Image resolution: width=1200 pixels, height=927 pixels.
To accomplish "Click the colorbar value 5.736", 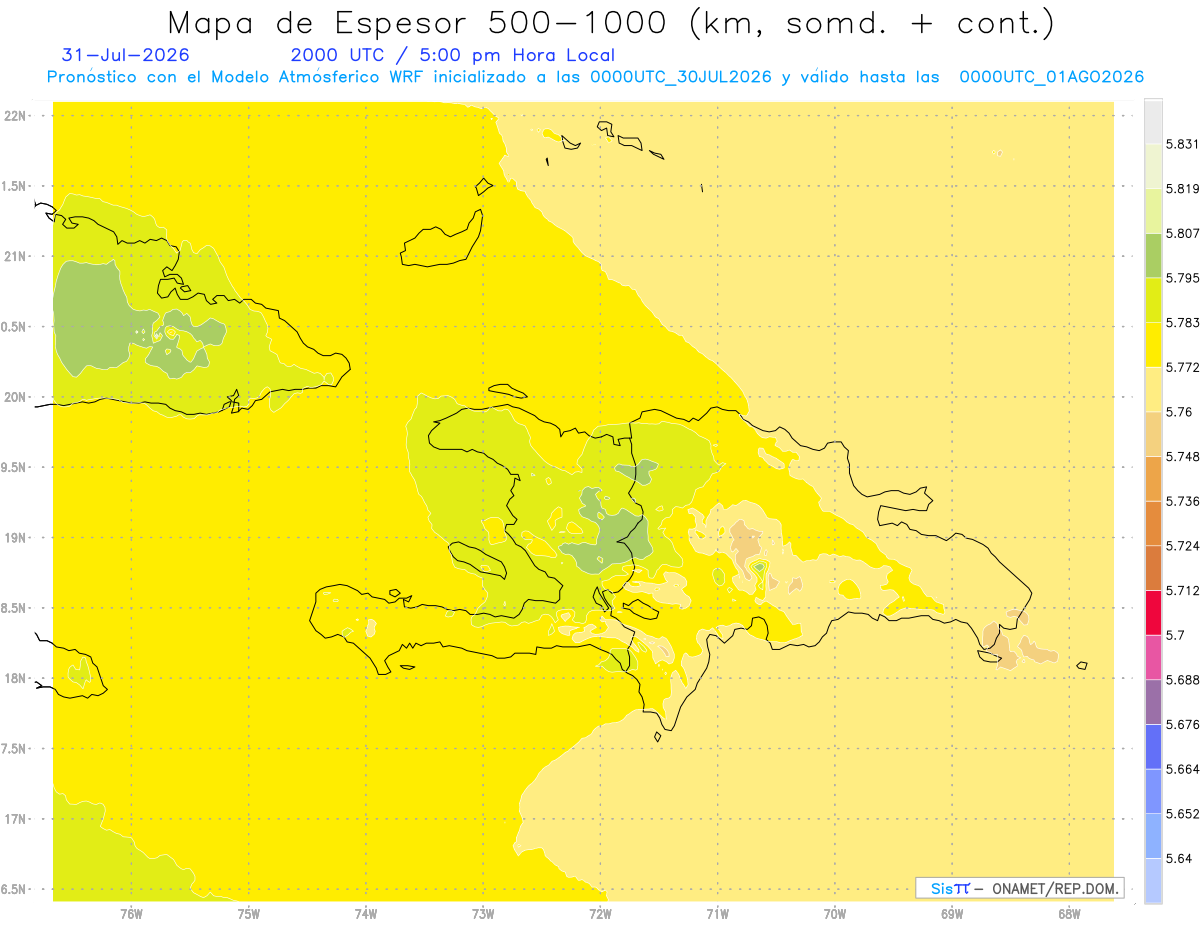I will point(1182,501).
